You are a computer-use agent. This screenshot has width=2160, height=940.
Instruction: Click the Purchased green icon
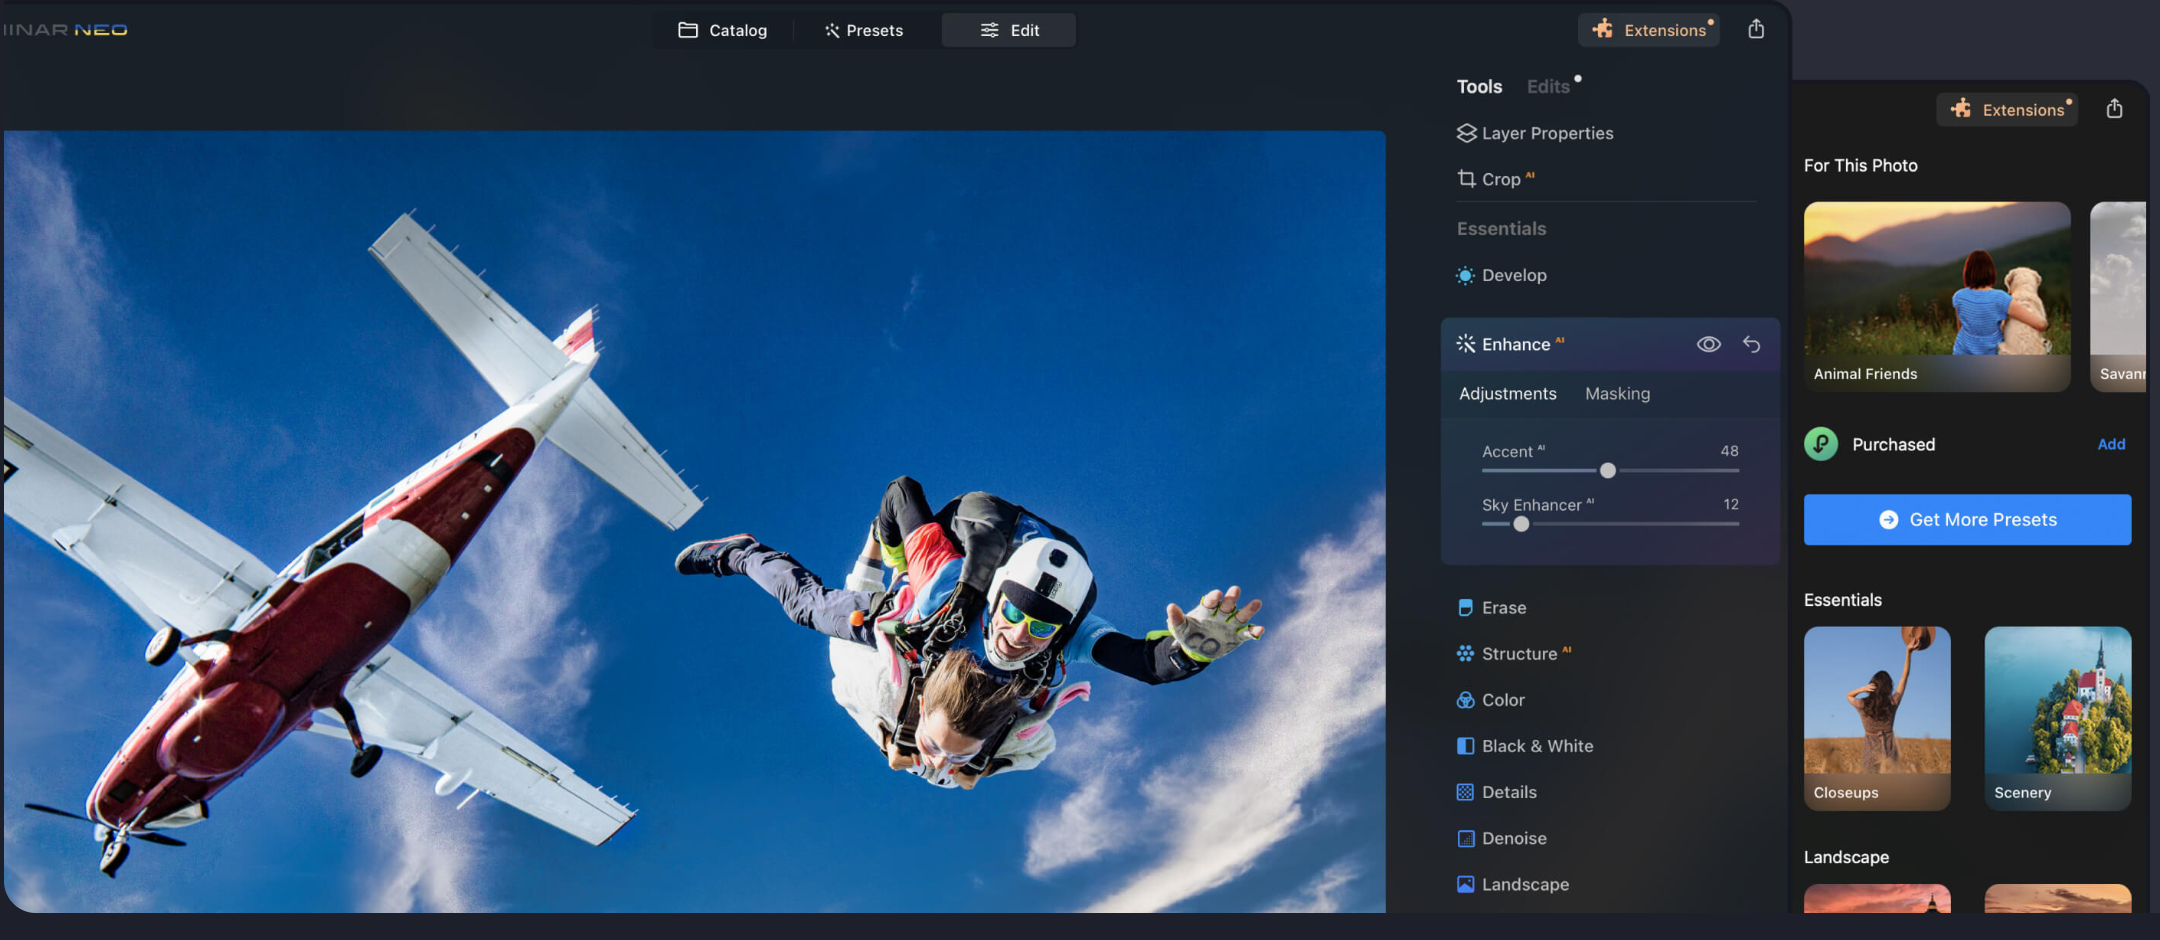tap(1821, 444)
